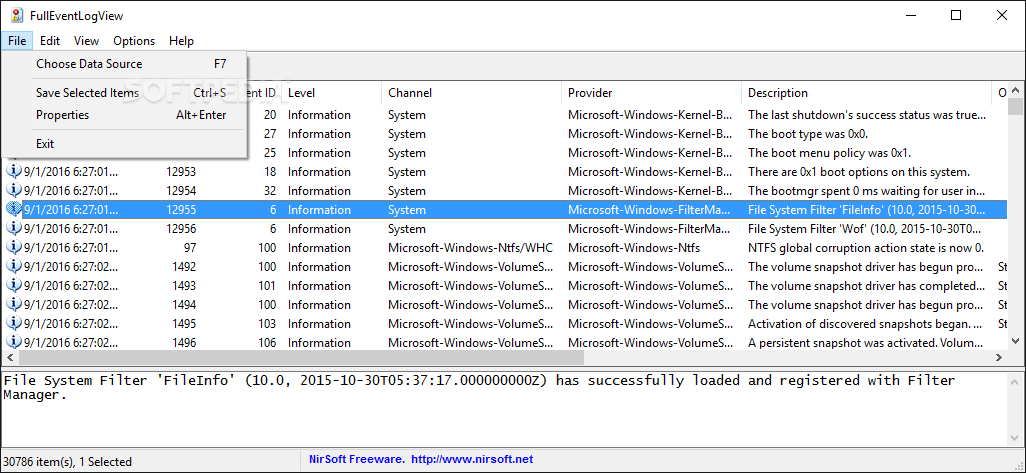The width and height of the screenshot is (1026, 473).
Task: Click Event ID cell 103
Action: pos(267,324)
